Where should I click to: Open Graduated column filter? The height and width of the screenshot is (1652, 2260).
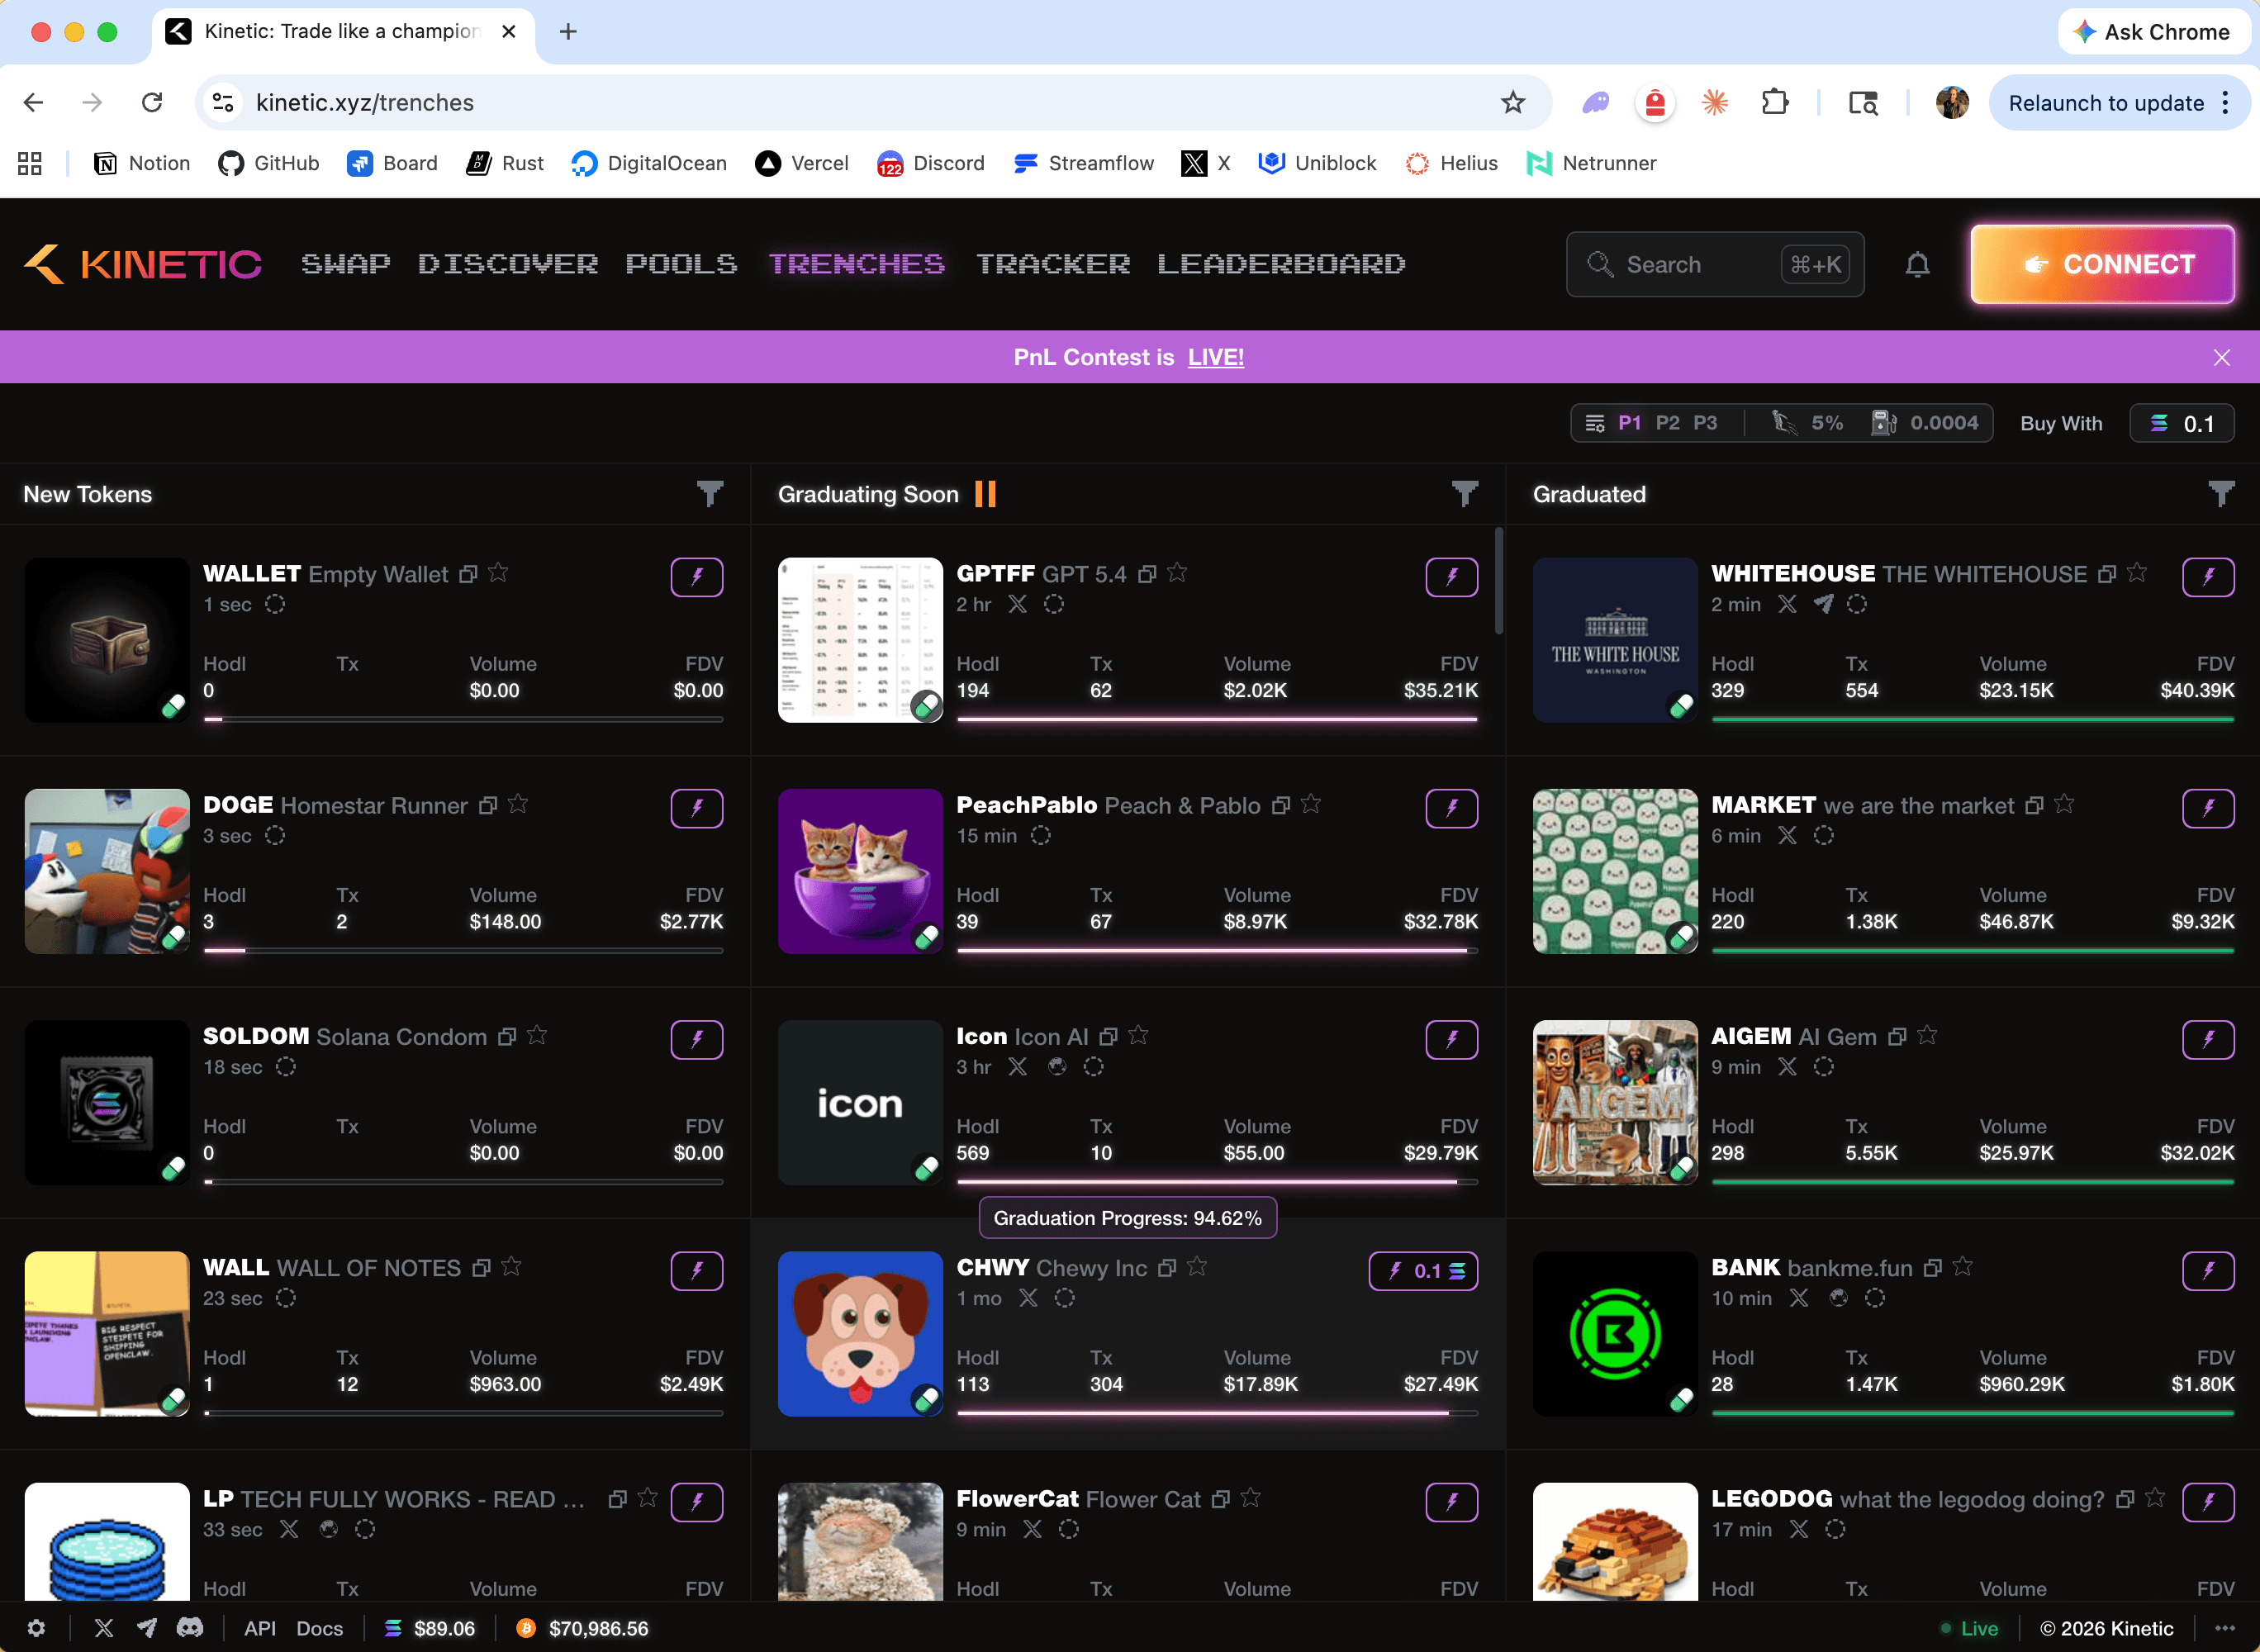(x=2220, y=493)
